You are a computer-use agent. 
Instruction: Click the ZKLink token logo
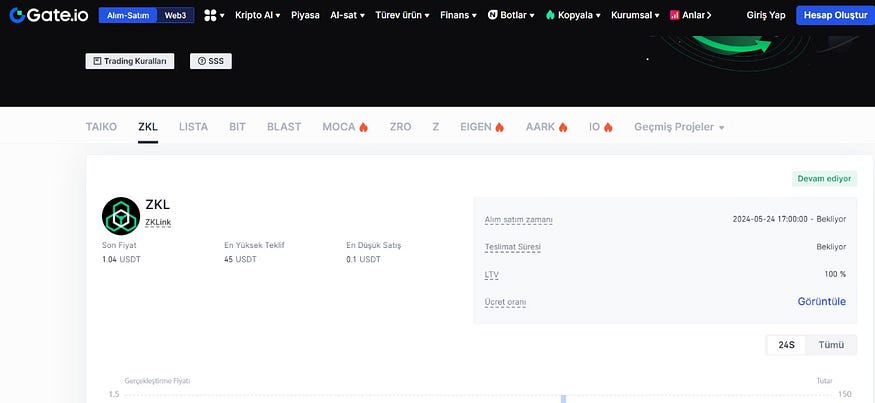121,216
